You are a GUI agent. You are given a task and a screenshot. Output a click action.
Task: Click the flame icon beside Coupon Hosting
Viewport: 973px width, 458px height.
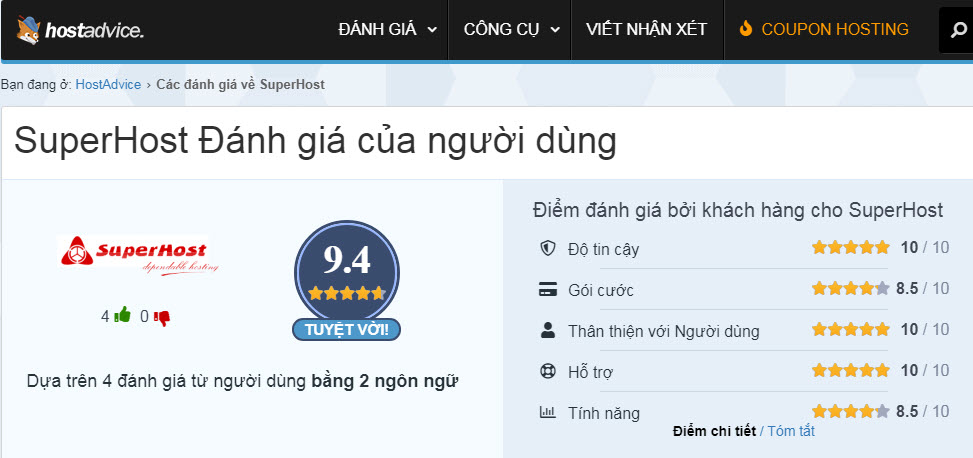(x=745, y=29)
